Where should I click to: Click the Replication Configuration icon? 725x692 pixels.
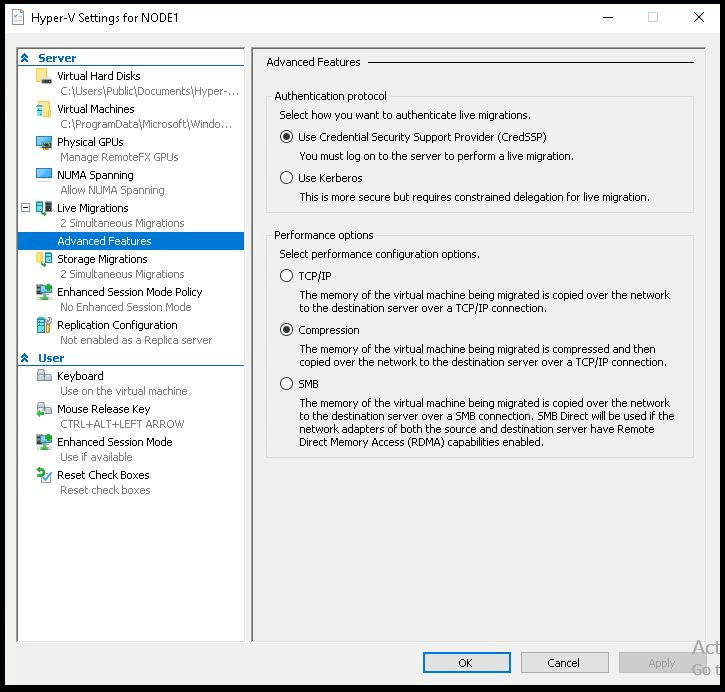(44, 325)
